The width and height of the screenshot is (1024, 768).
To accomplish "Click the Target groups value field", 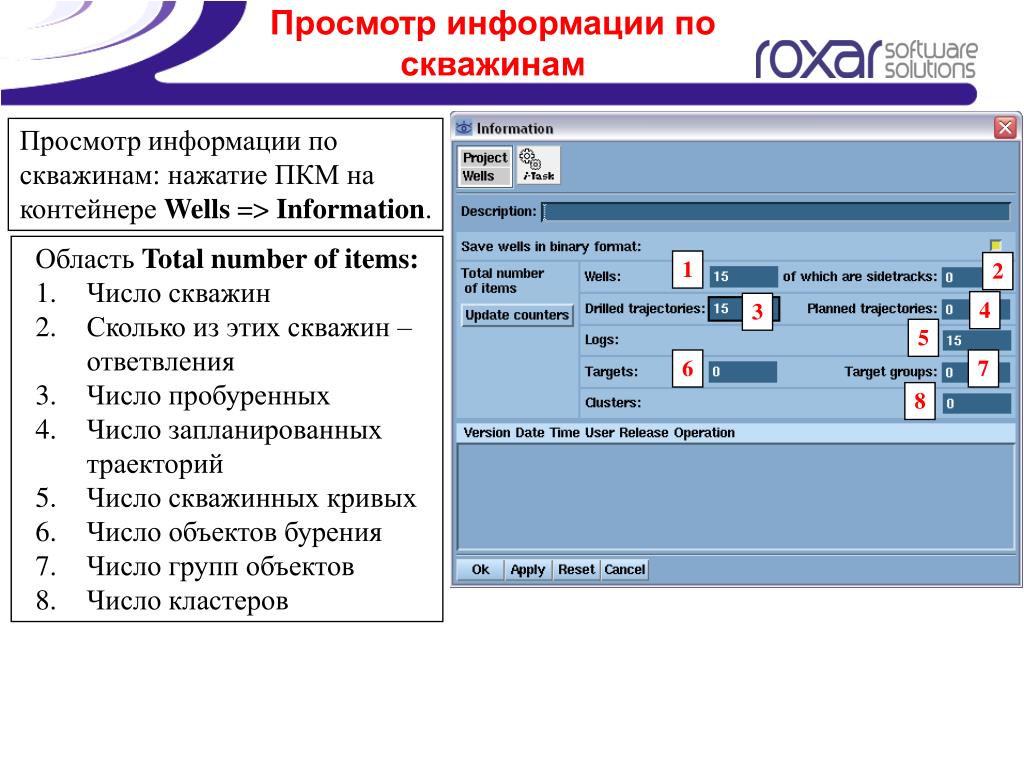I will 976,372.
